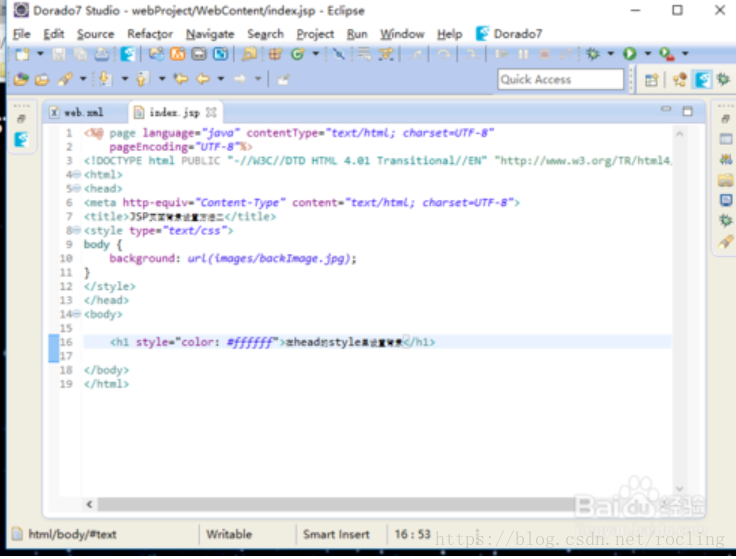Click the Open Project folder icon

tap(21, 79)
